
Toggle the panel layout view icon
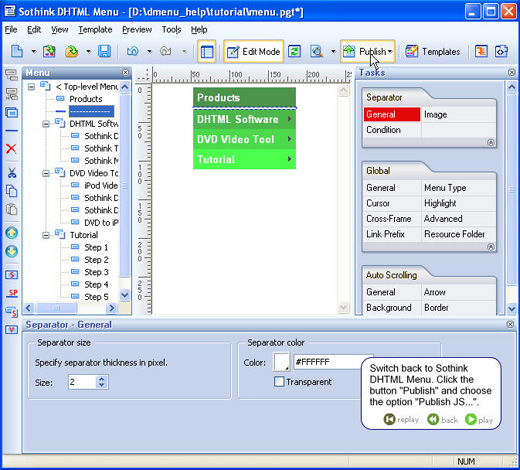click(207, 51)
